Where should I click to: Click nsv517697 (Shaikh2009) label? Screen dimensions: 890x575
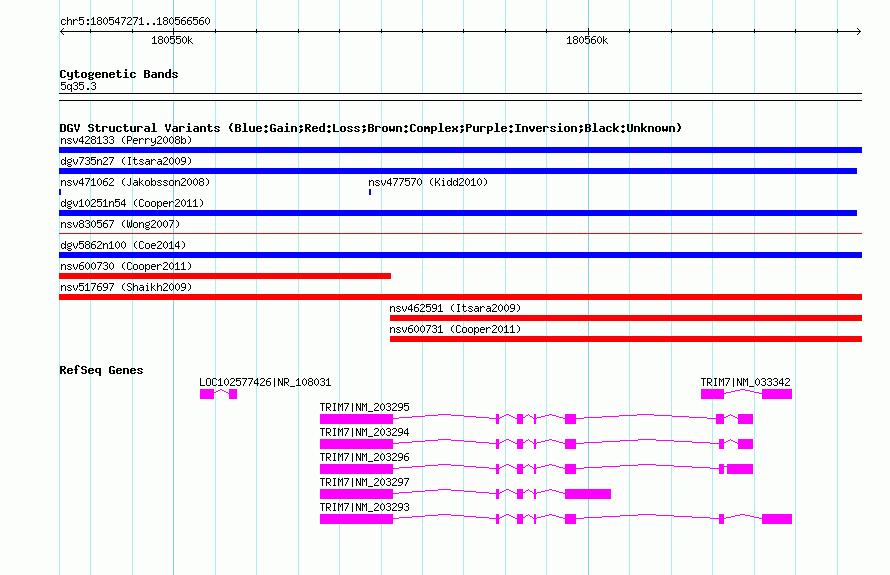tap(126, 287)
